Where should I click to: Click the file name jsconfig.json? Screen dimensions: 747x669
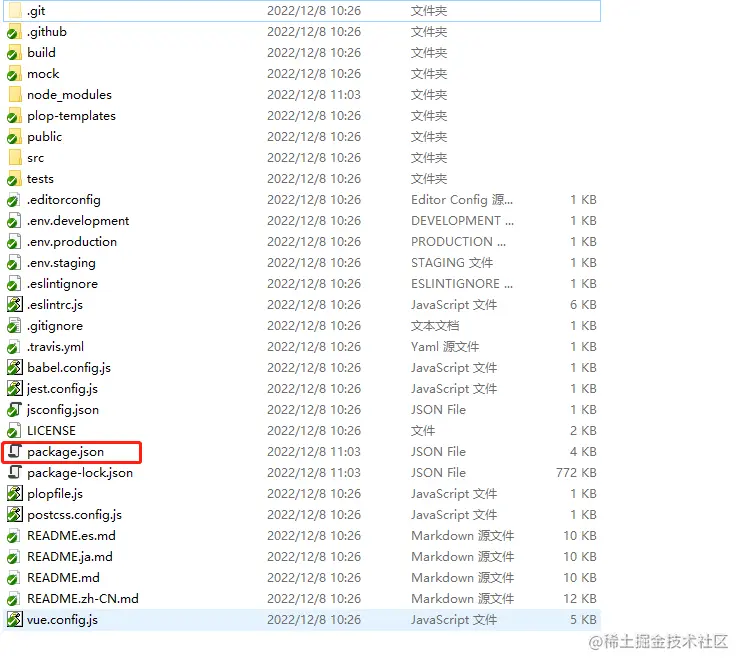pos(63,410)
